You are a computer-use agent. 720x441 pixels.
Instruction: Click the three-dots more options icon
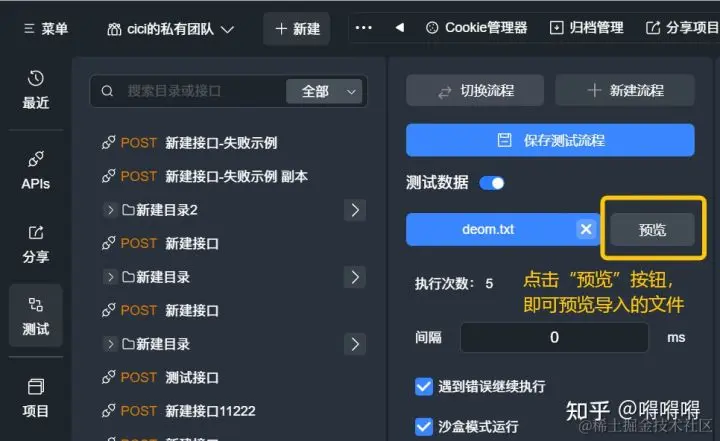coord(363,28)
